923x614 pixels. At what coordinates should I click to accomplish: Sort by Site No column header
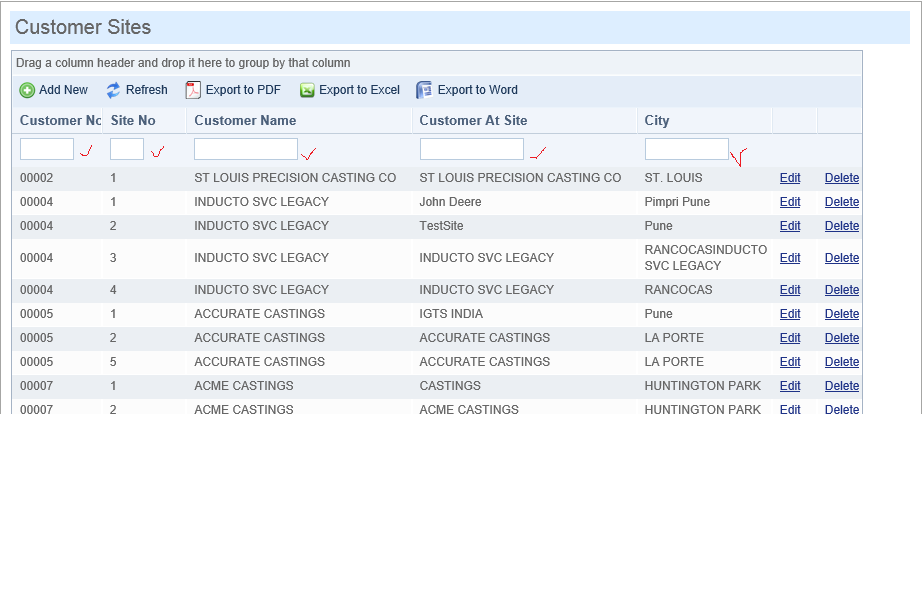(133, 121)
